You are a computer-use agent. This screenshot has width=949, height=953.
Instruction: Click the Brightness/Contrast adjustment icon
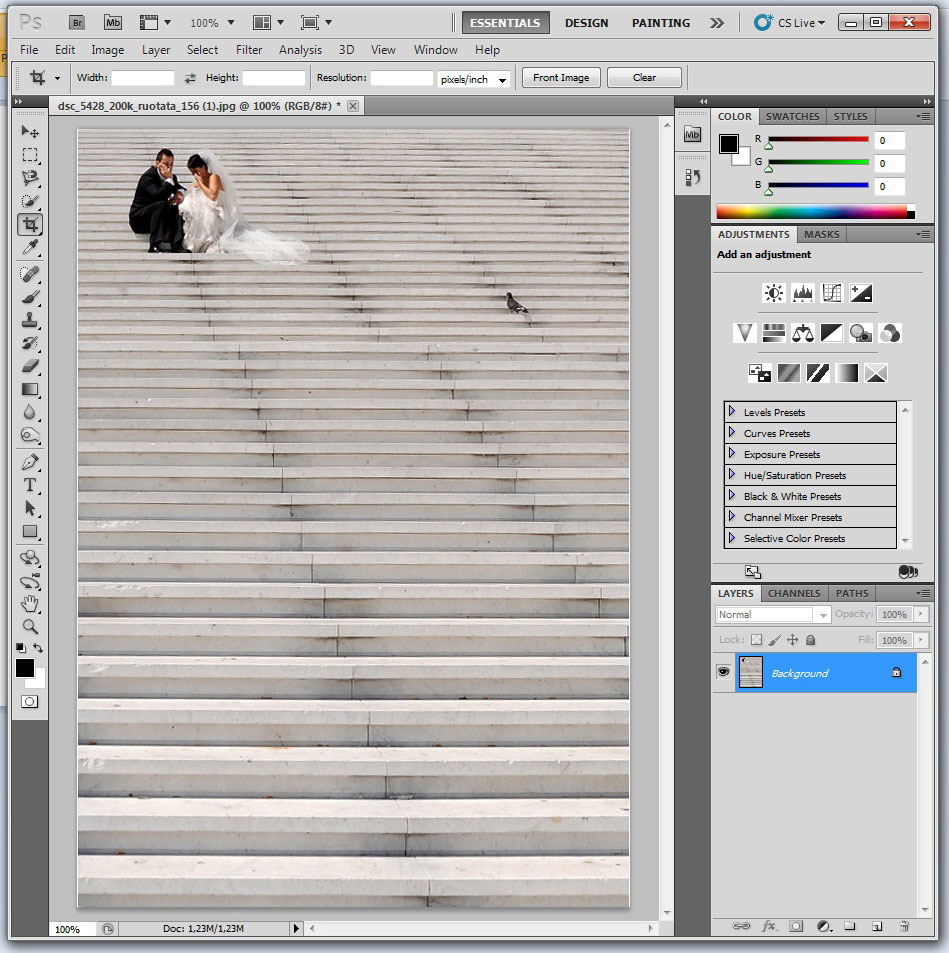click(x=773, y=293)
